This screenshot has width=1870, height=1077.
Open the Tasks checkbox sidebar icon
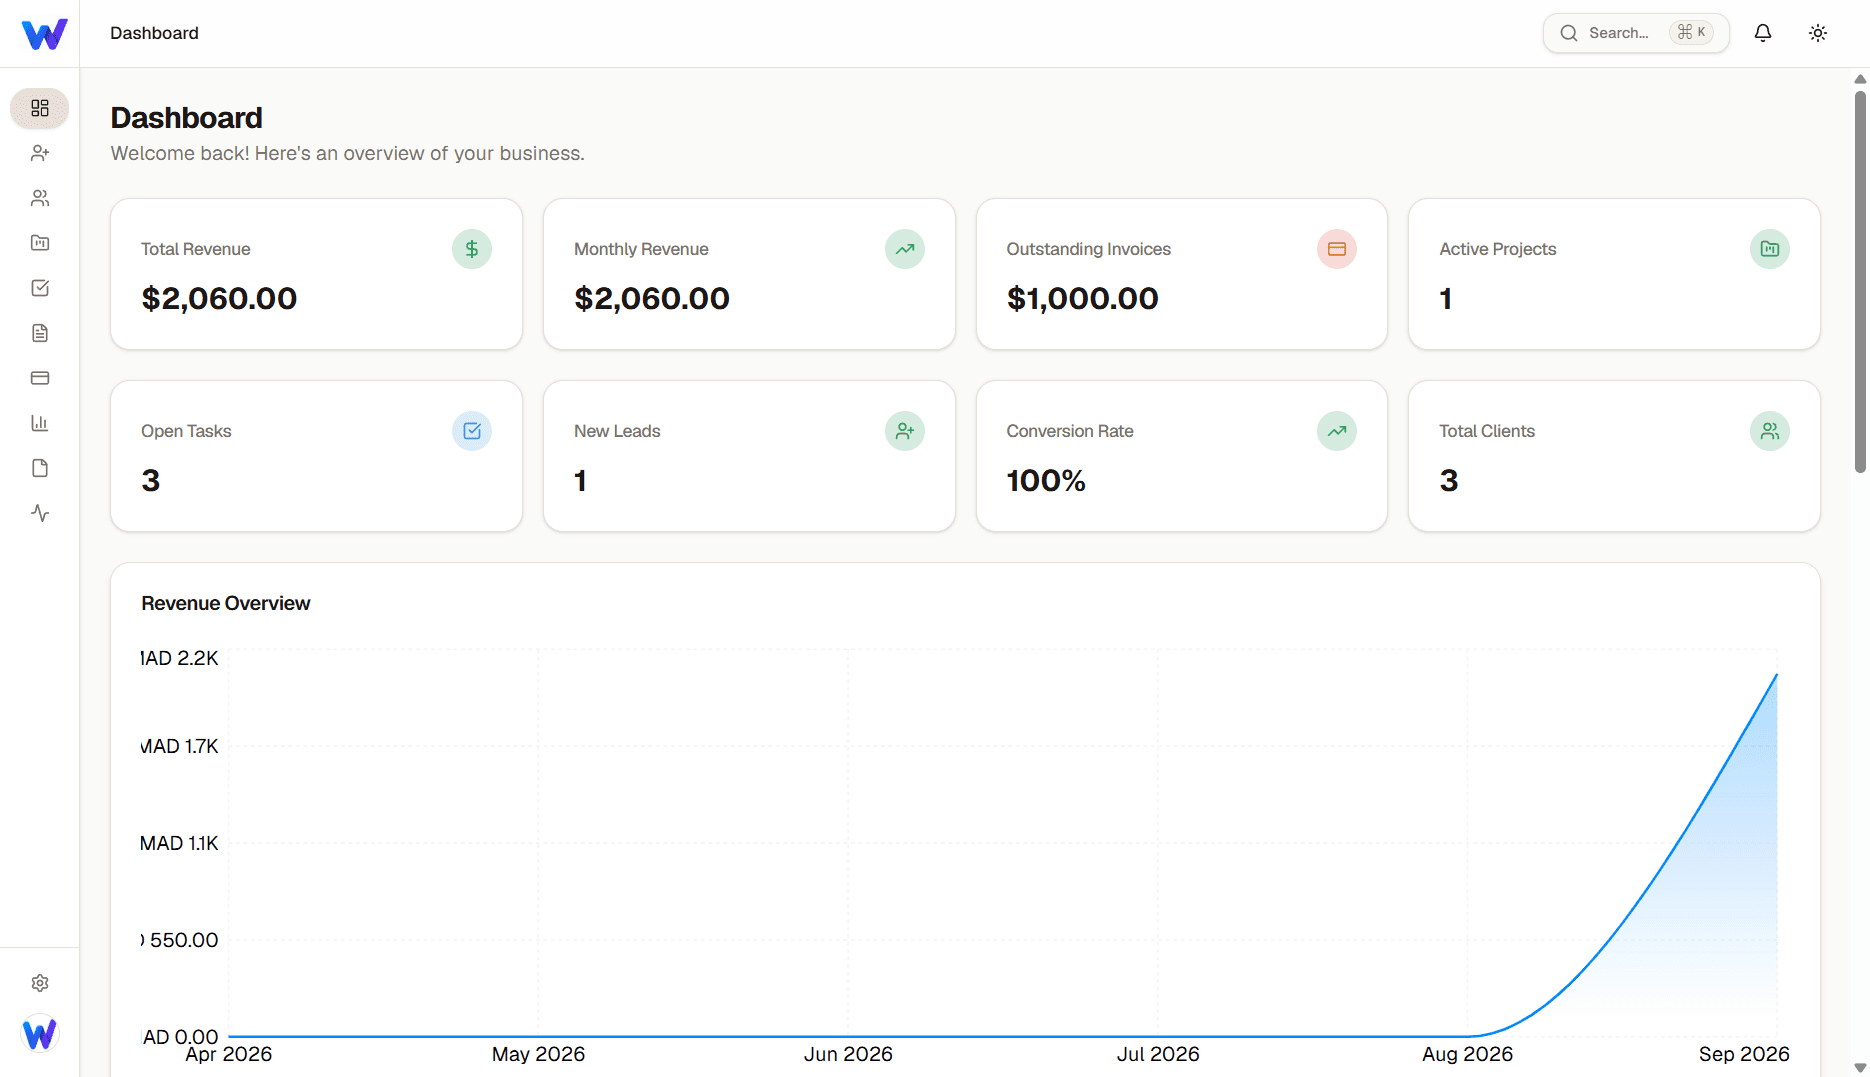click(40, 288)
